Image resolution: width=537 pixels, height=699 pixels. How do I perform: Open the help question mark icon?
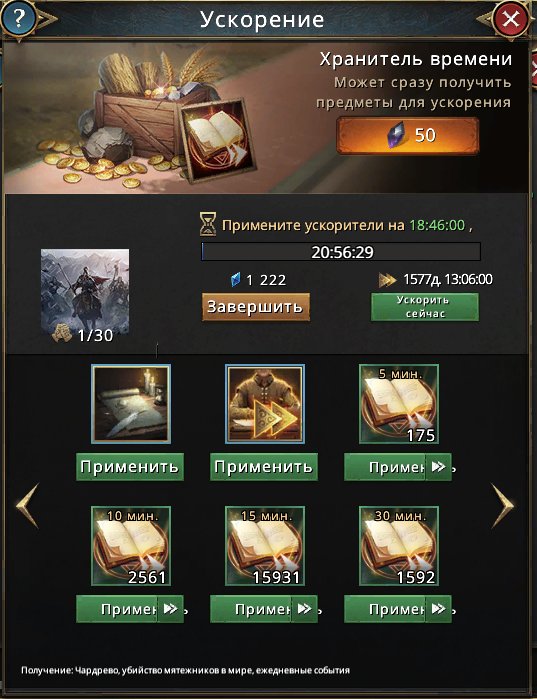(19, 19)
